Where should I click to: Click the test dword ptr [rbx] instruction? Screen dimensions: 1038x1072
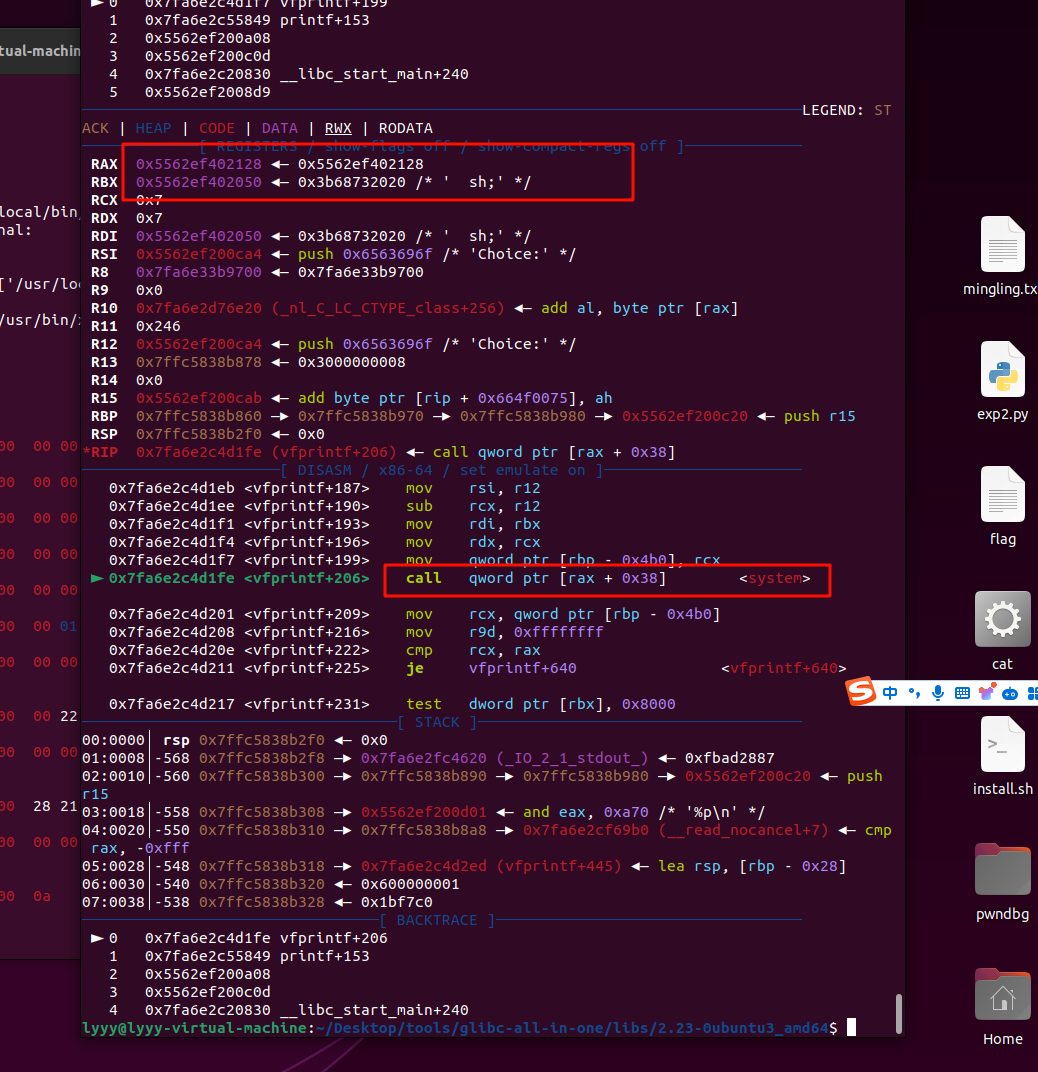point(540,704)
